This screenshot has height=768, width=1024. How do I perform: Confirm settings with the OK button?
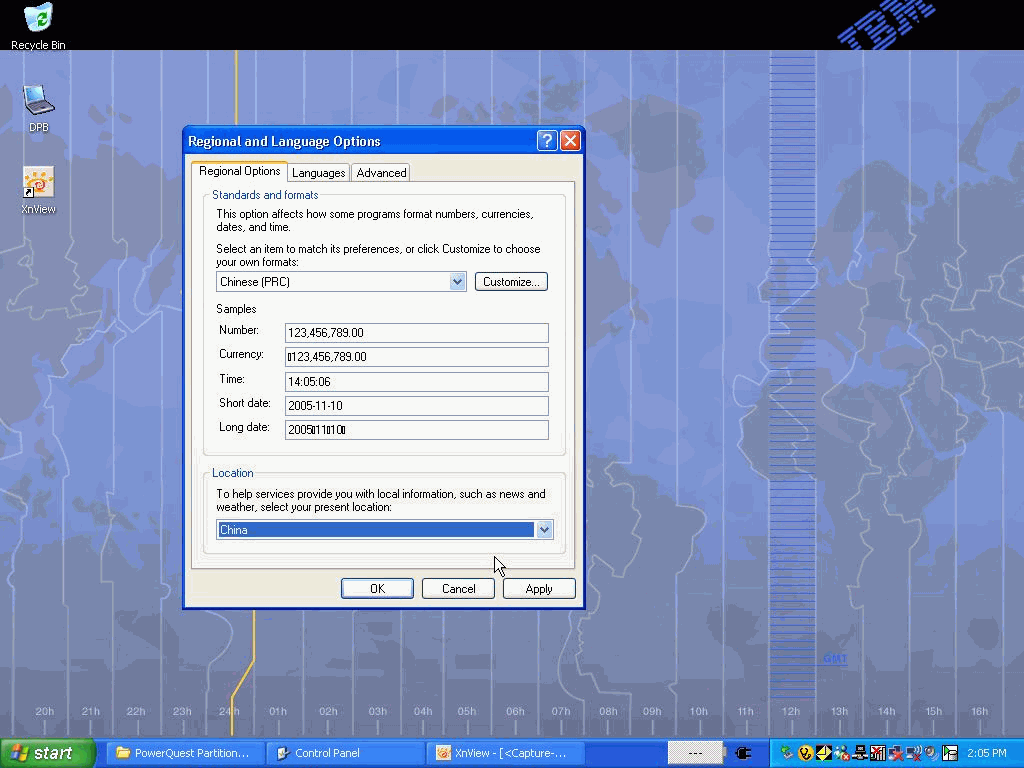click(377, 589)
